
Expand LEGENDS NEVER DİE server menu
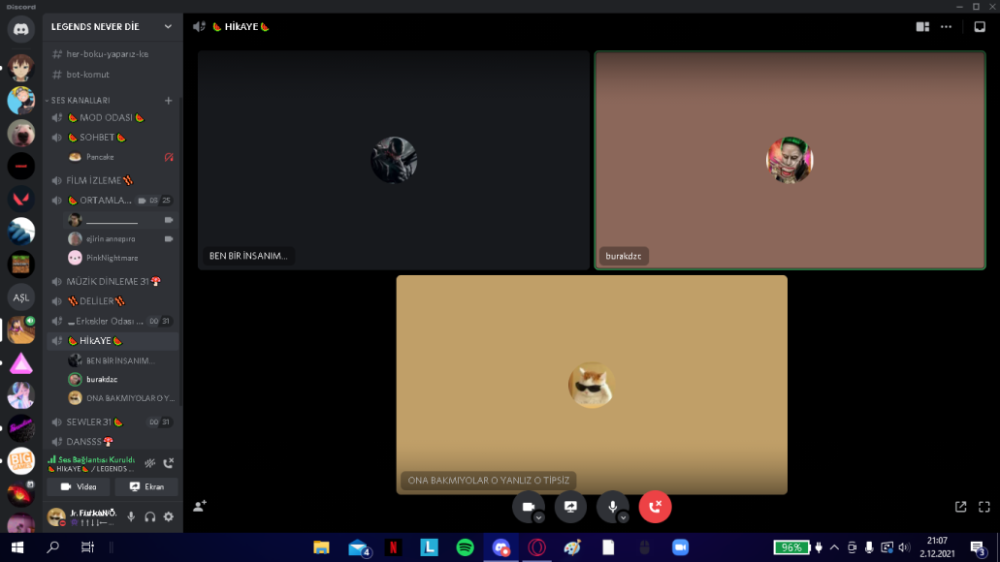(x=167, y=27)
